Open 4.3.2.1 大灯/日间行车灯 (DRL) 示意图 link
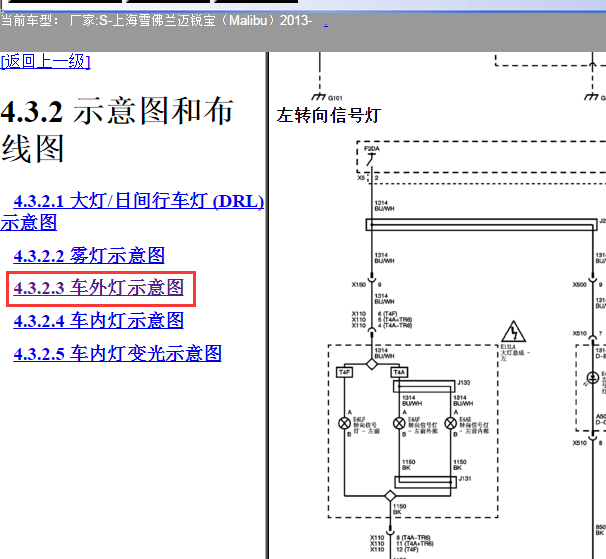Screen dimensions: 606x559 (x=132, y=211)
